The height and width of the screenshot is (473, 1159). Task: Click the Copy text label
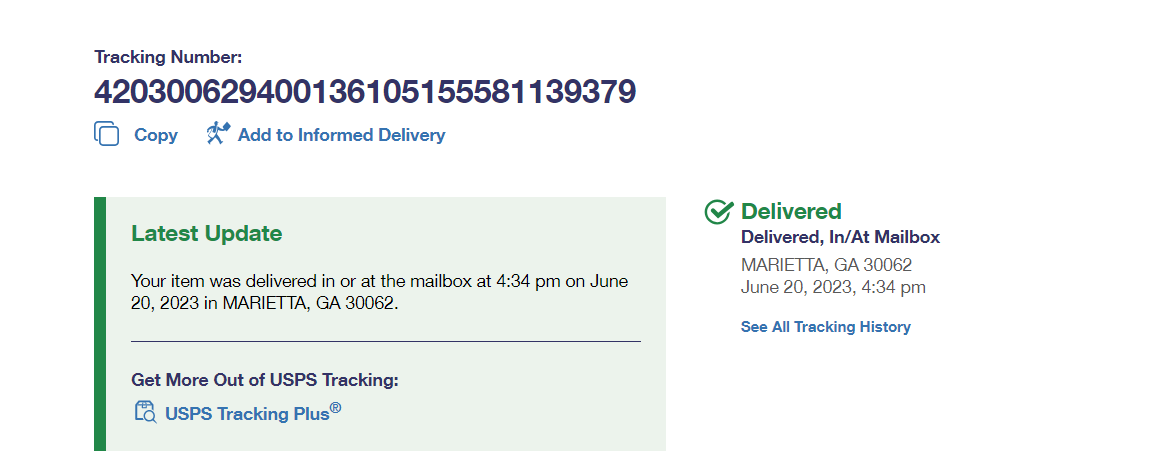point(156,135)
